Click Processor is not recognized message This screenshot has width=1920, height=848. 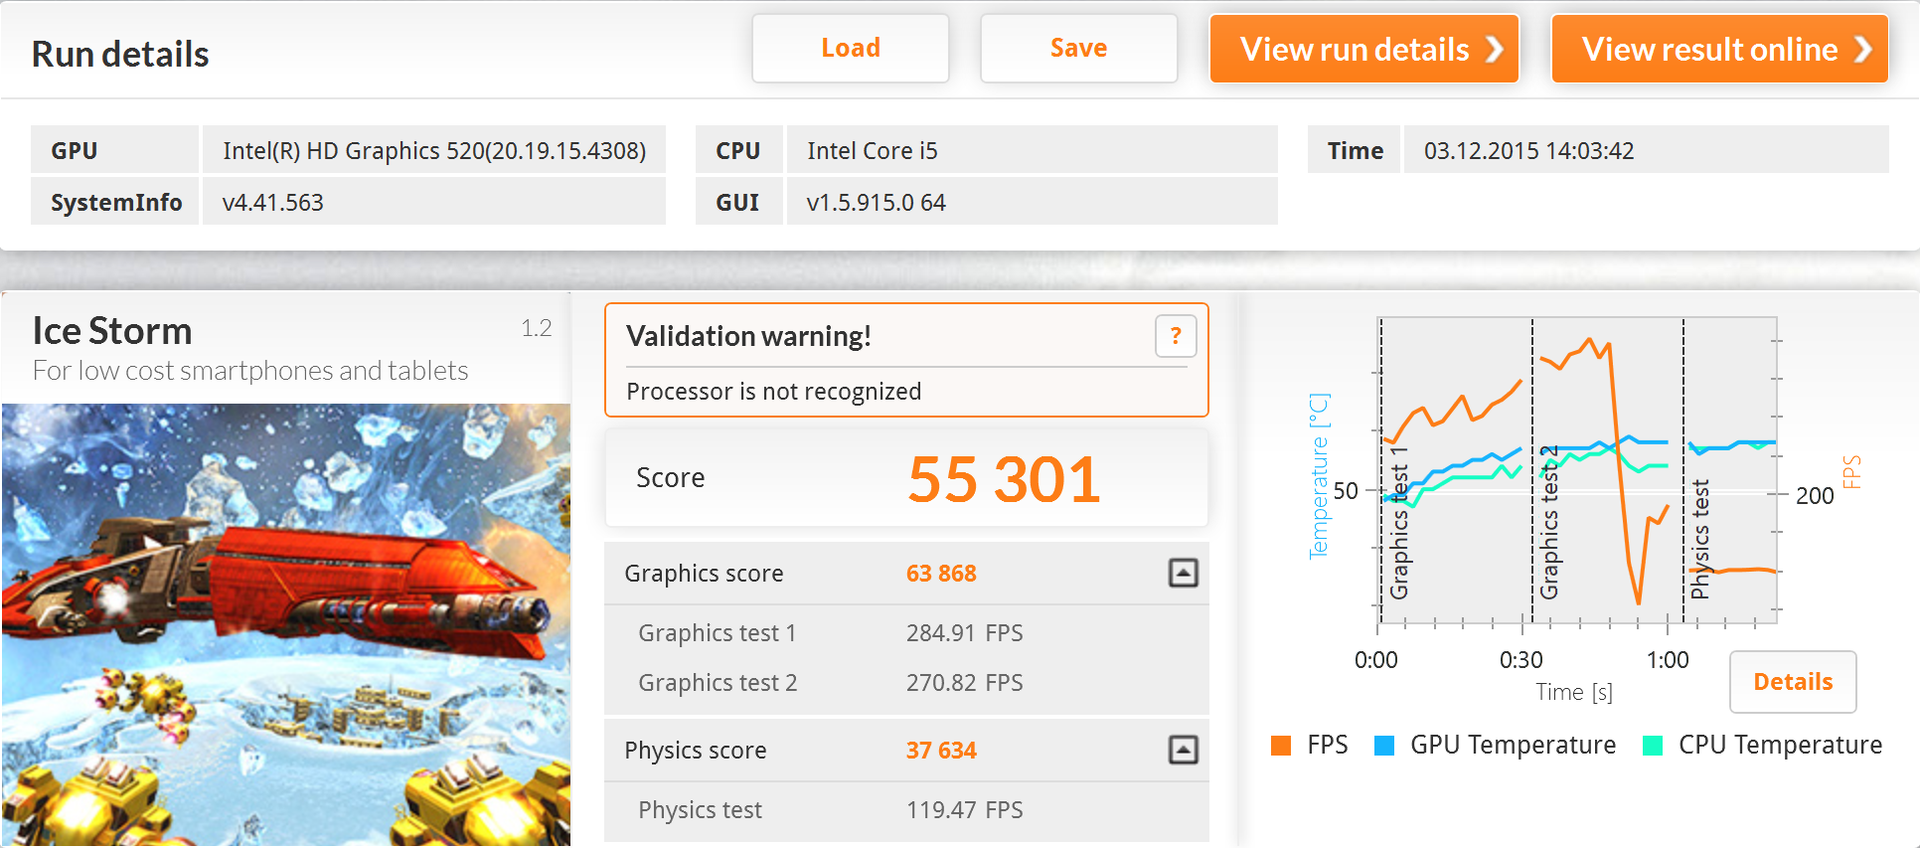[x=773, y=391]
